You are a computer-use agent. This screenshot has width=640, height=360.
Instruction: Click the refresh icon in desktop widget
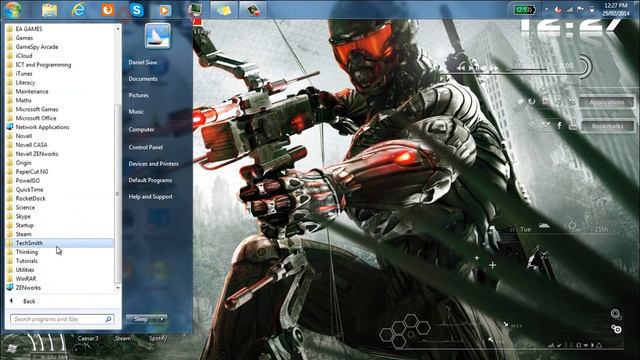(532, 101)
